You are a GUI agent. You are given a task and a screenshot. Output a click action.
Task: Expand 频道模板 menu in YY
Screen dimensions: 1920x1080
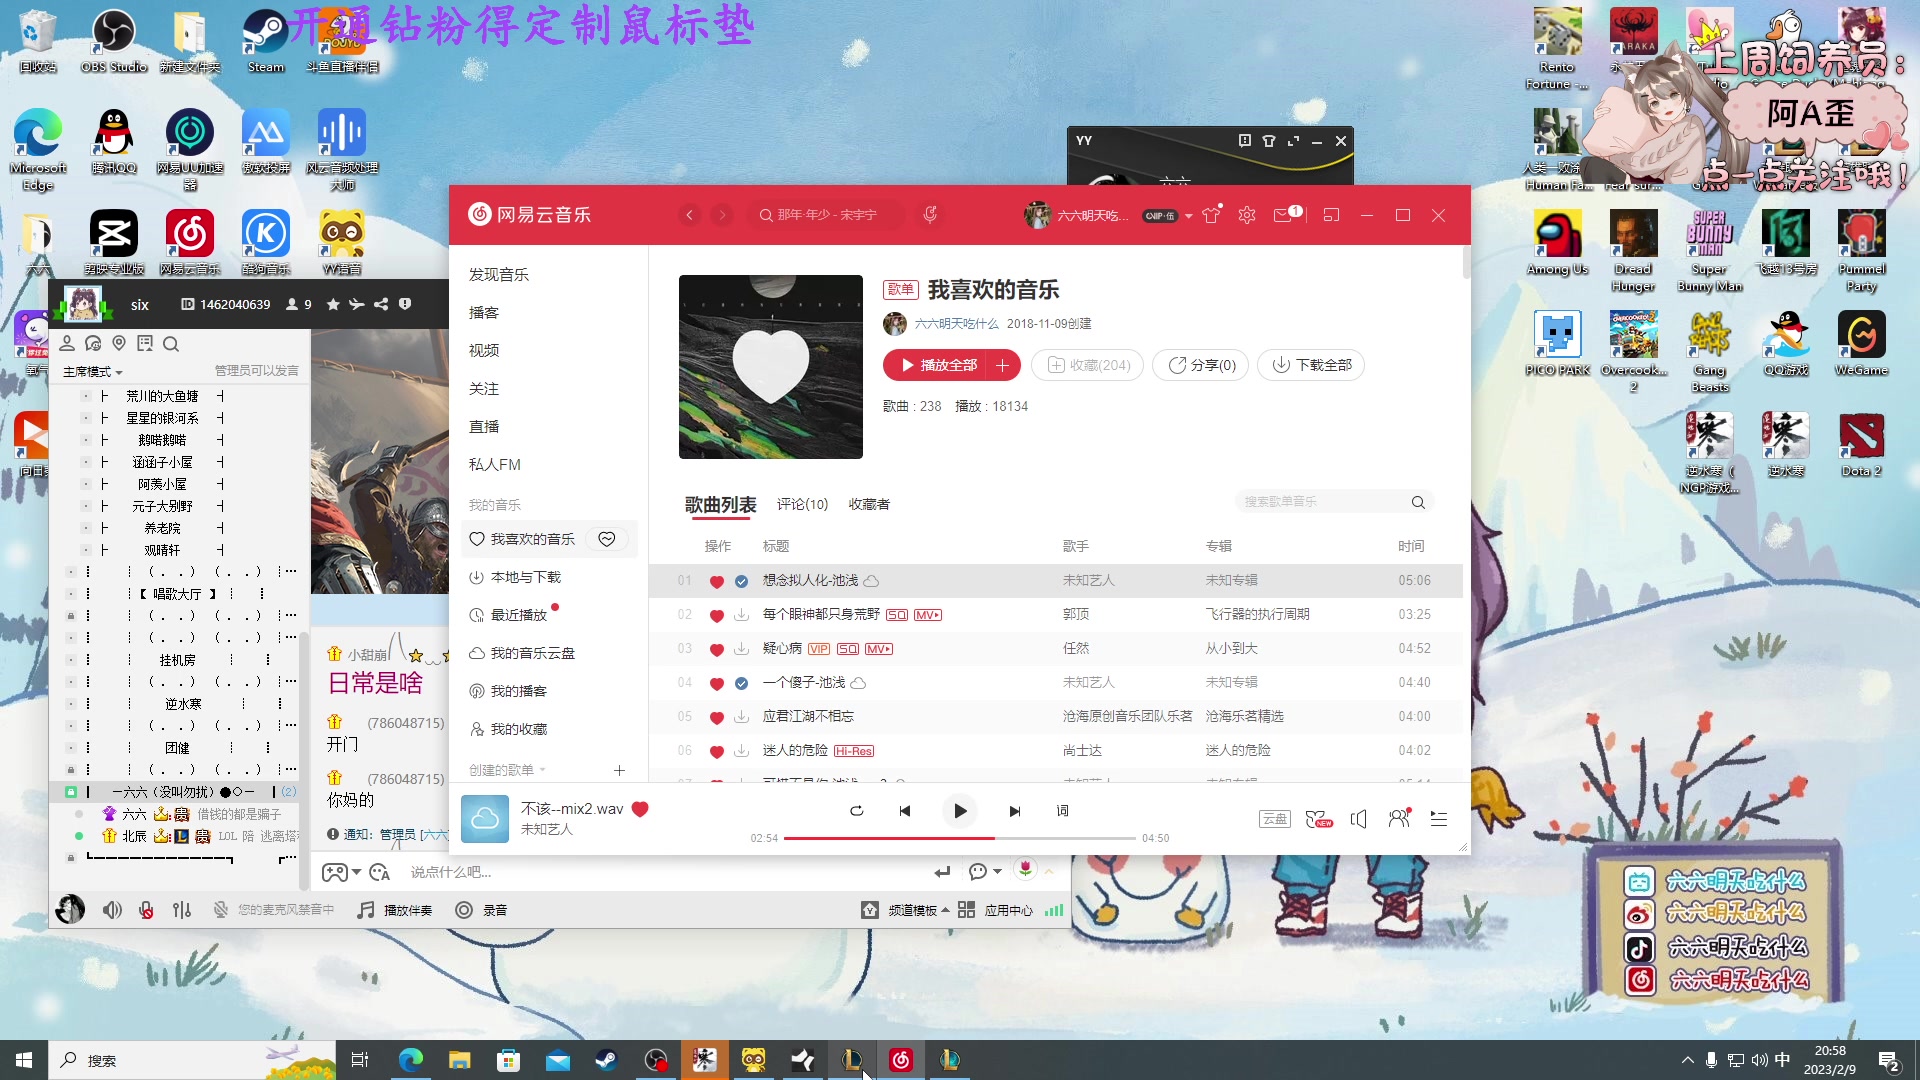[905, 910]
